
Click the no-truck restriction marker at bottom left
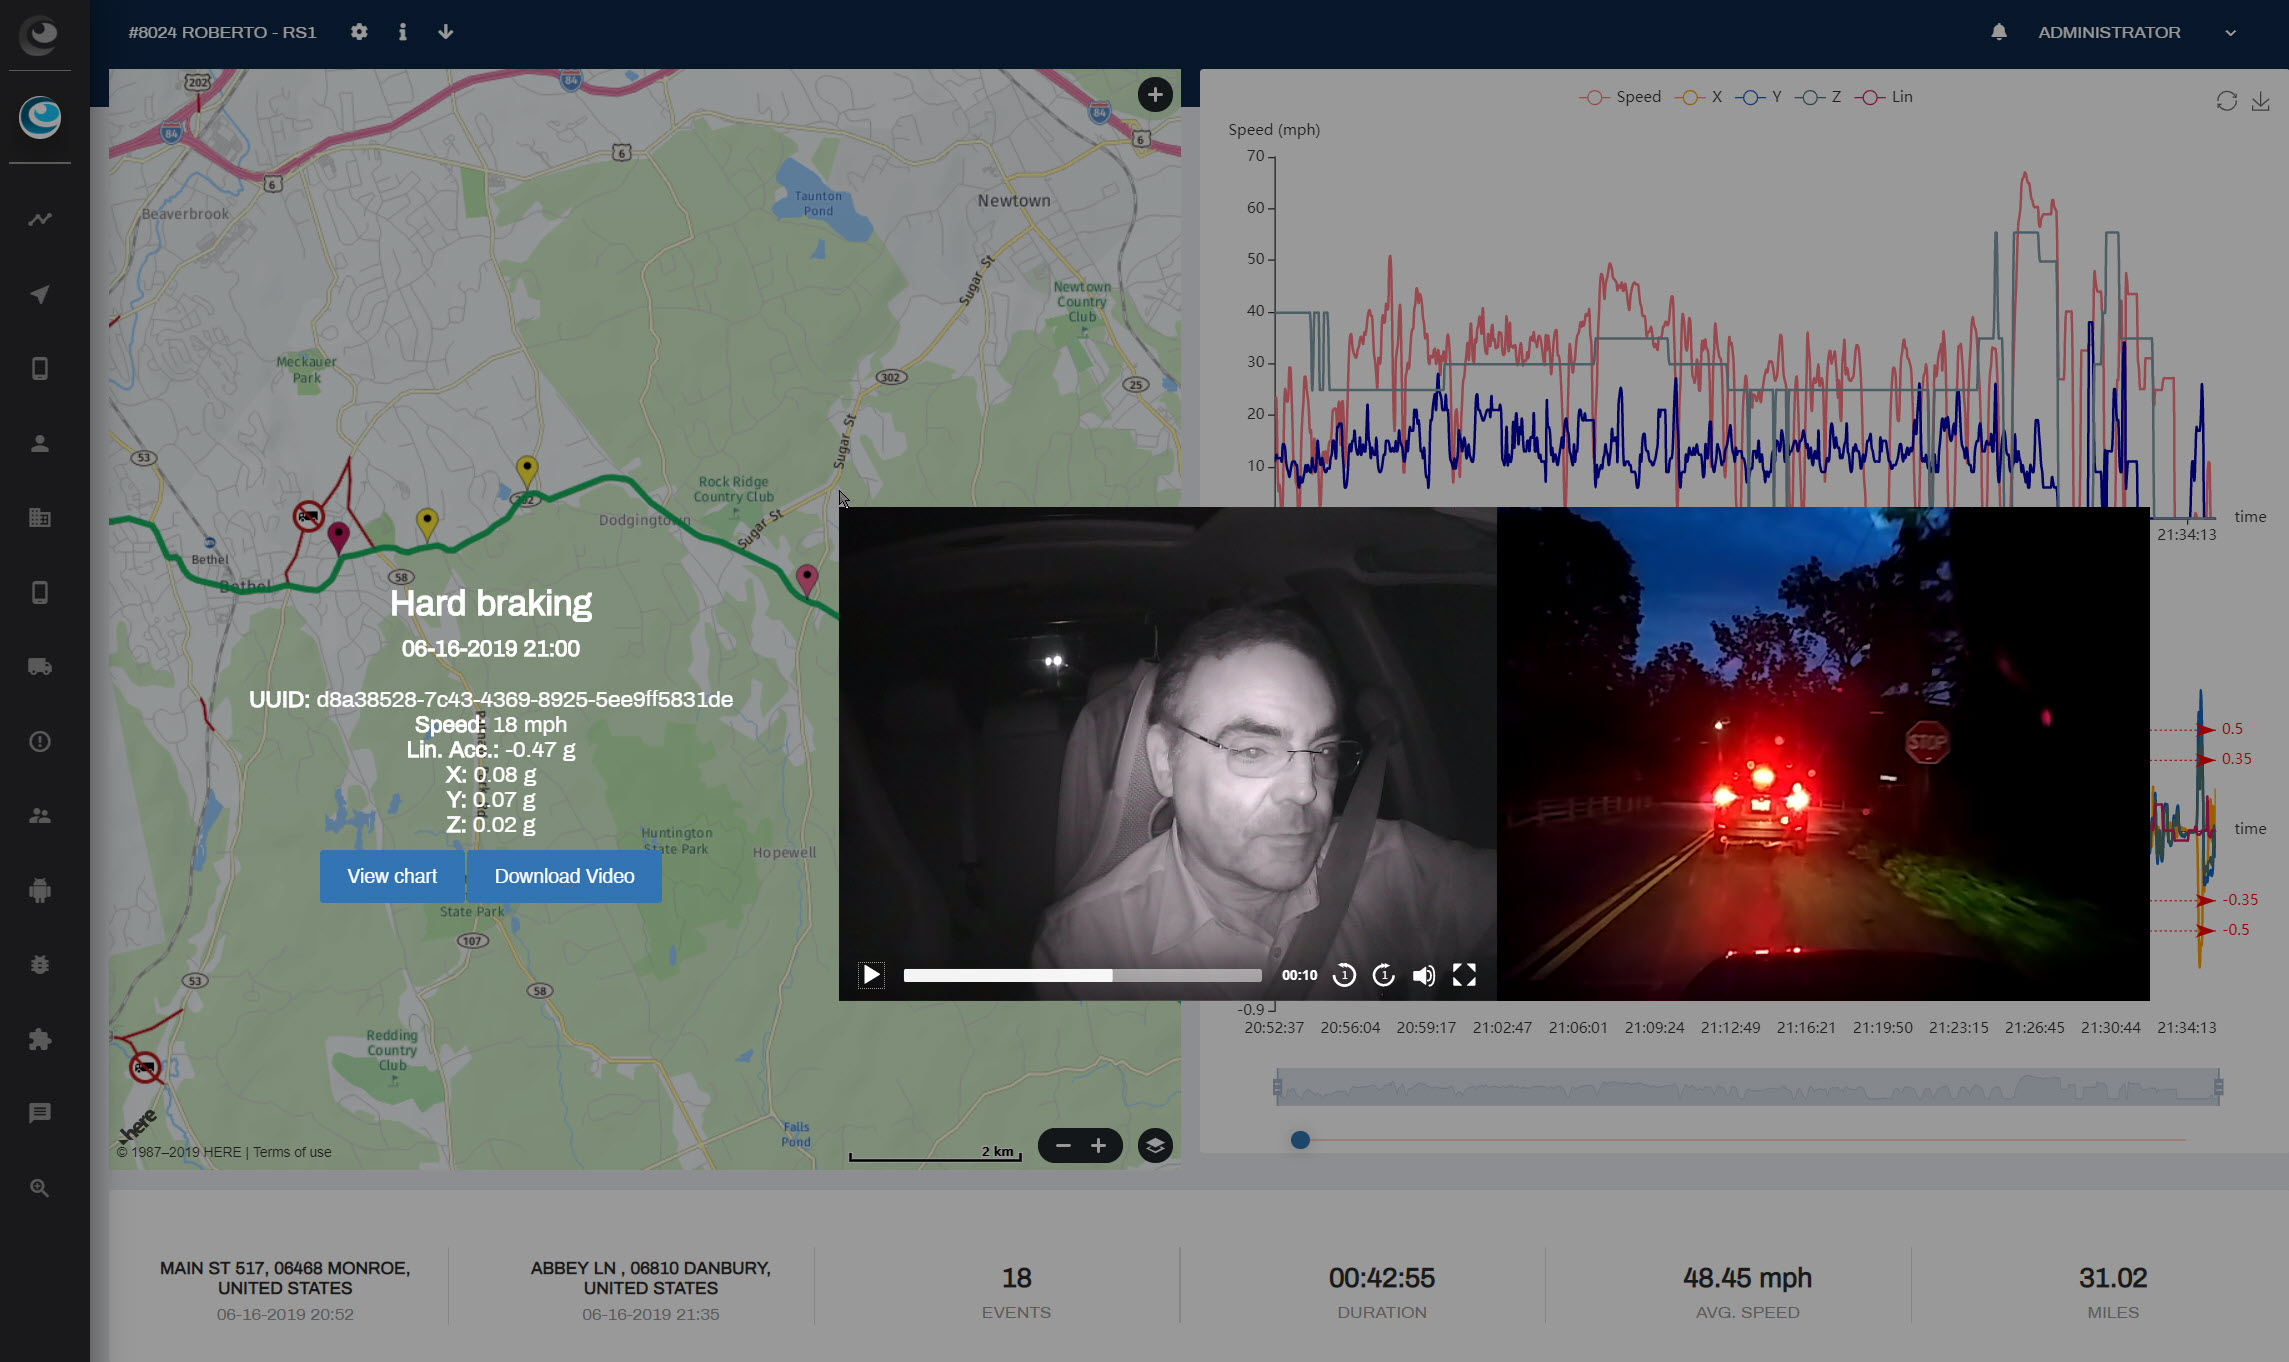point(145,1067)
